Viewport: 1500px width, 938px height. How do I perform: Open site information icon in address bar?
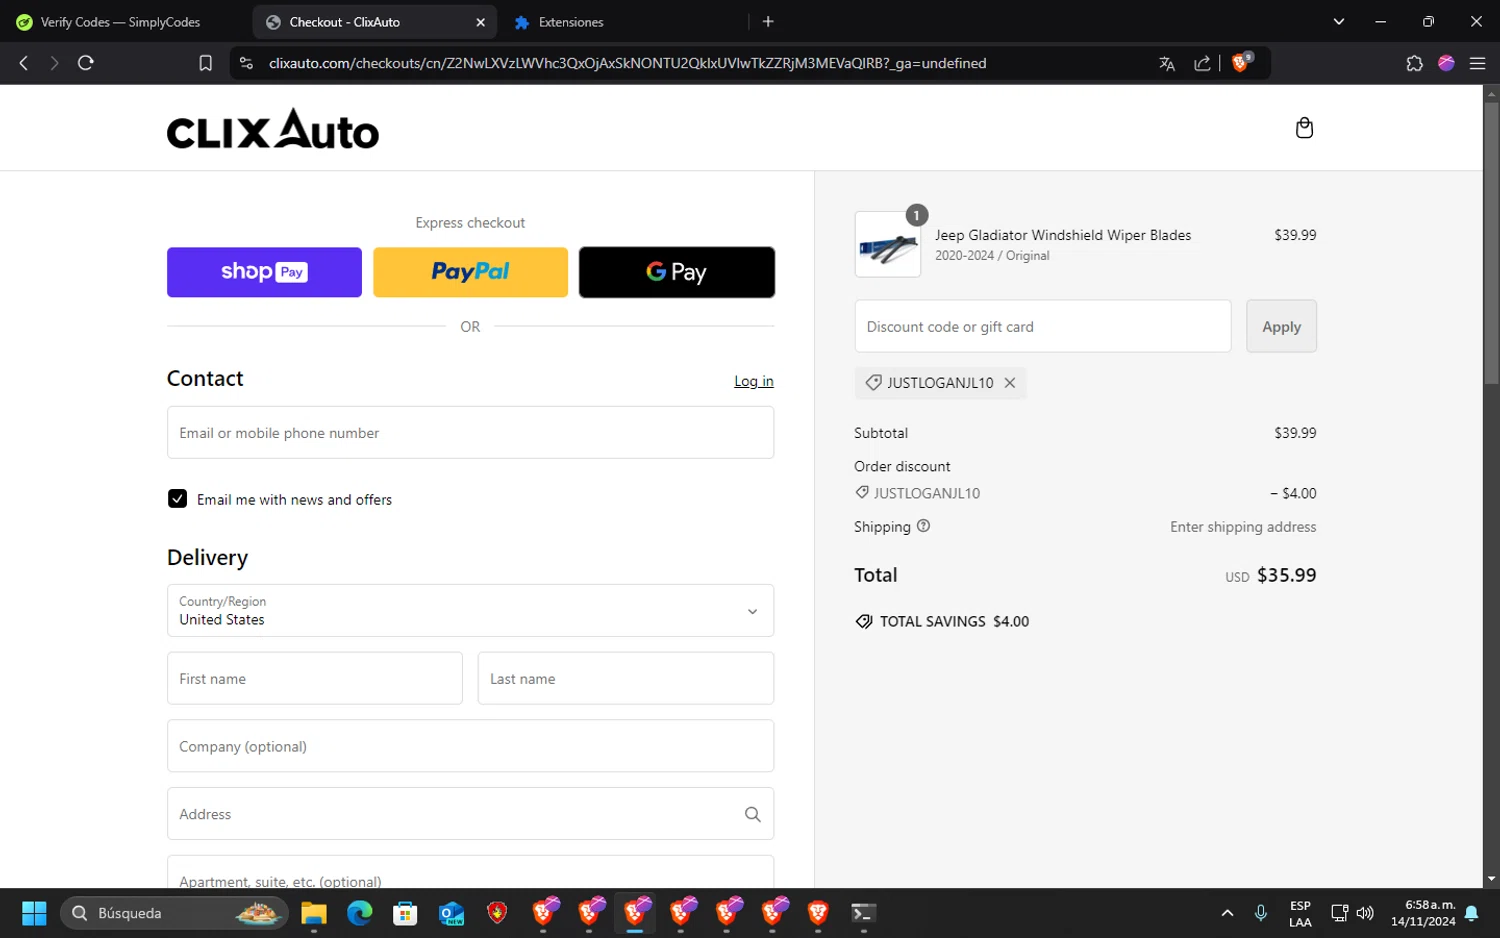click(245, 63)
